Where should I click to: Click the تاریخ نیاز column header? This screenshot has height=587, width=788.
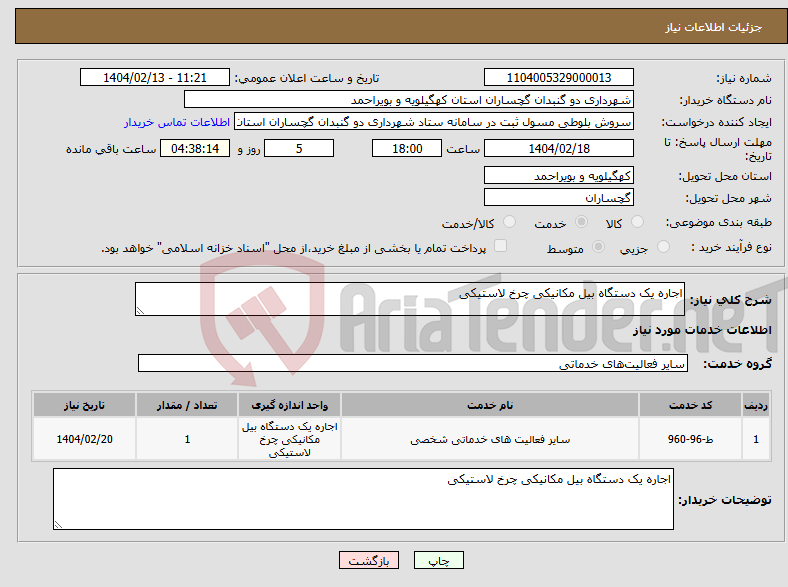(84, 405)
